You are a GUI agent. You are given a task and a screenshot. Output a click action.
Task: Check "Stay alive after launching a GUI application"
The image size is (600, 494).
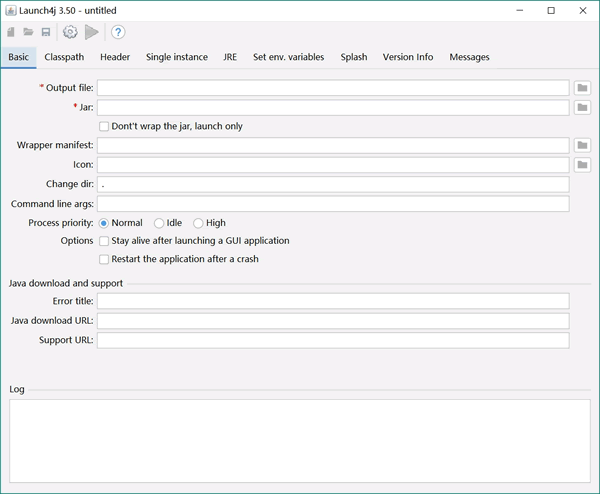[x=104, y=241]
